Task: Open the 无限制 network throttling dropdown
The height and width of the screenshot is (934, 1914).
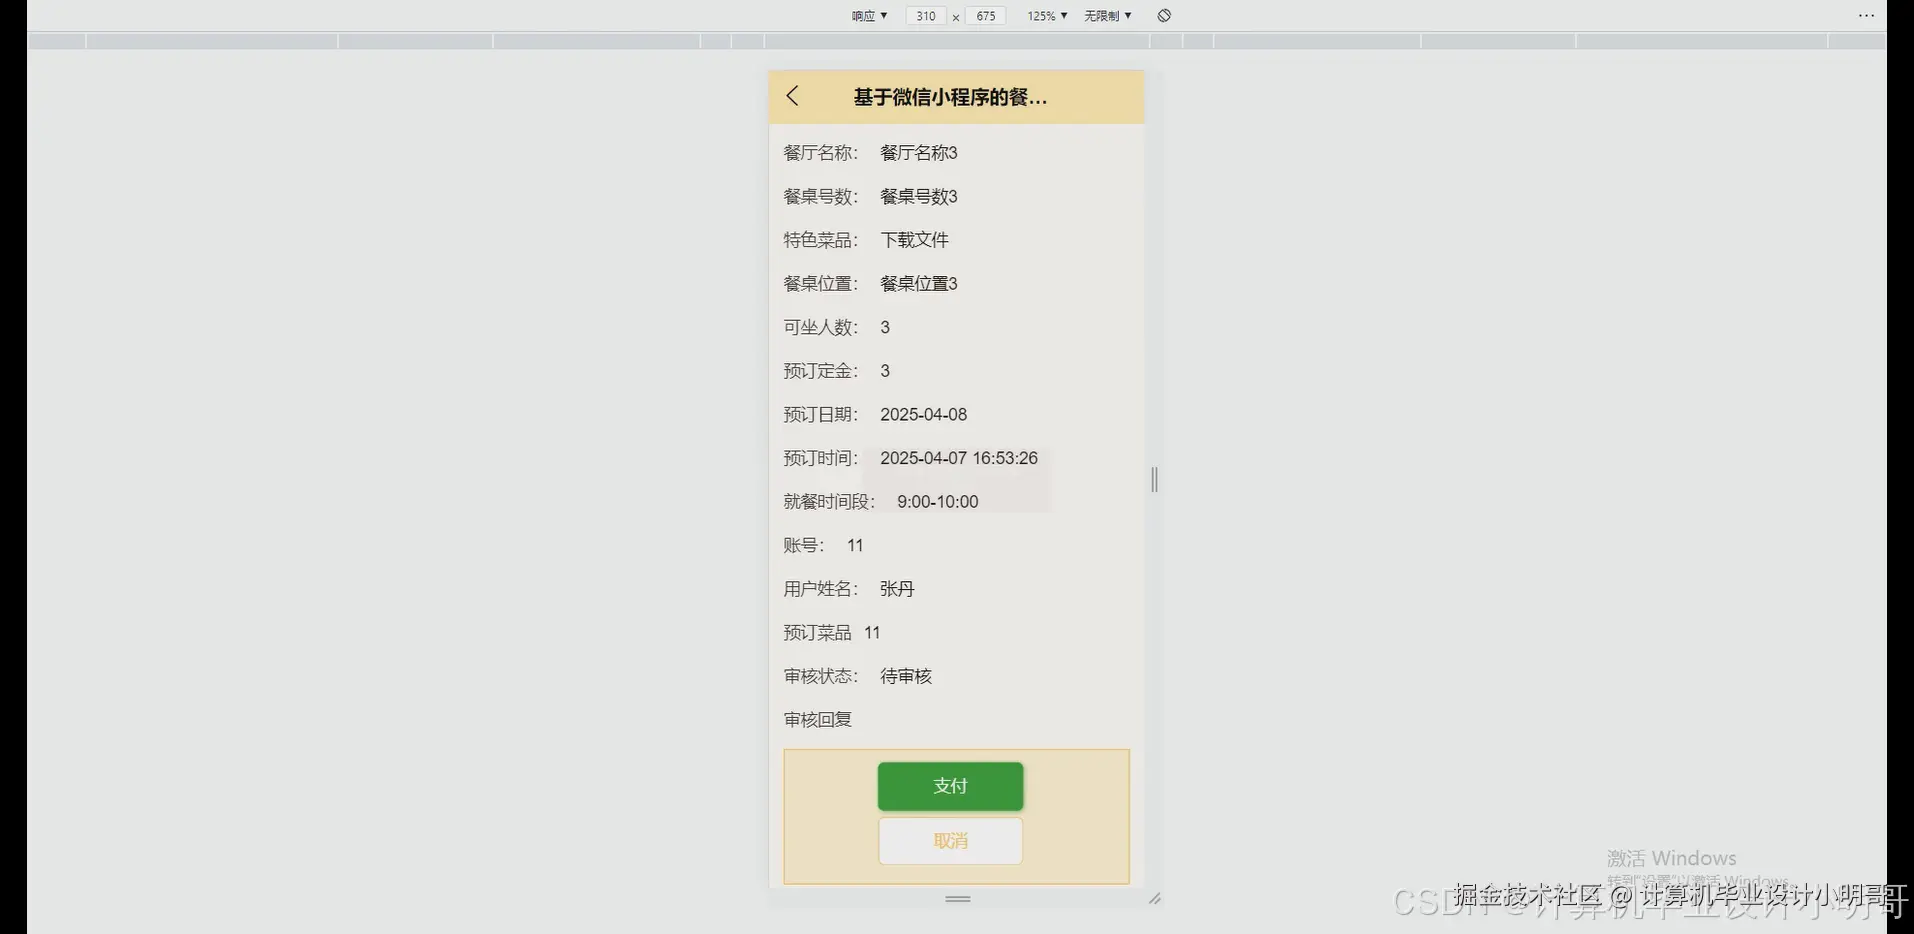Action: pos(1106,15)
